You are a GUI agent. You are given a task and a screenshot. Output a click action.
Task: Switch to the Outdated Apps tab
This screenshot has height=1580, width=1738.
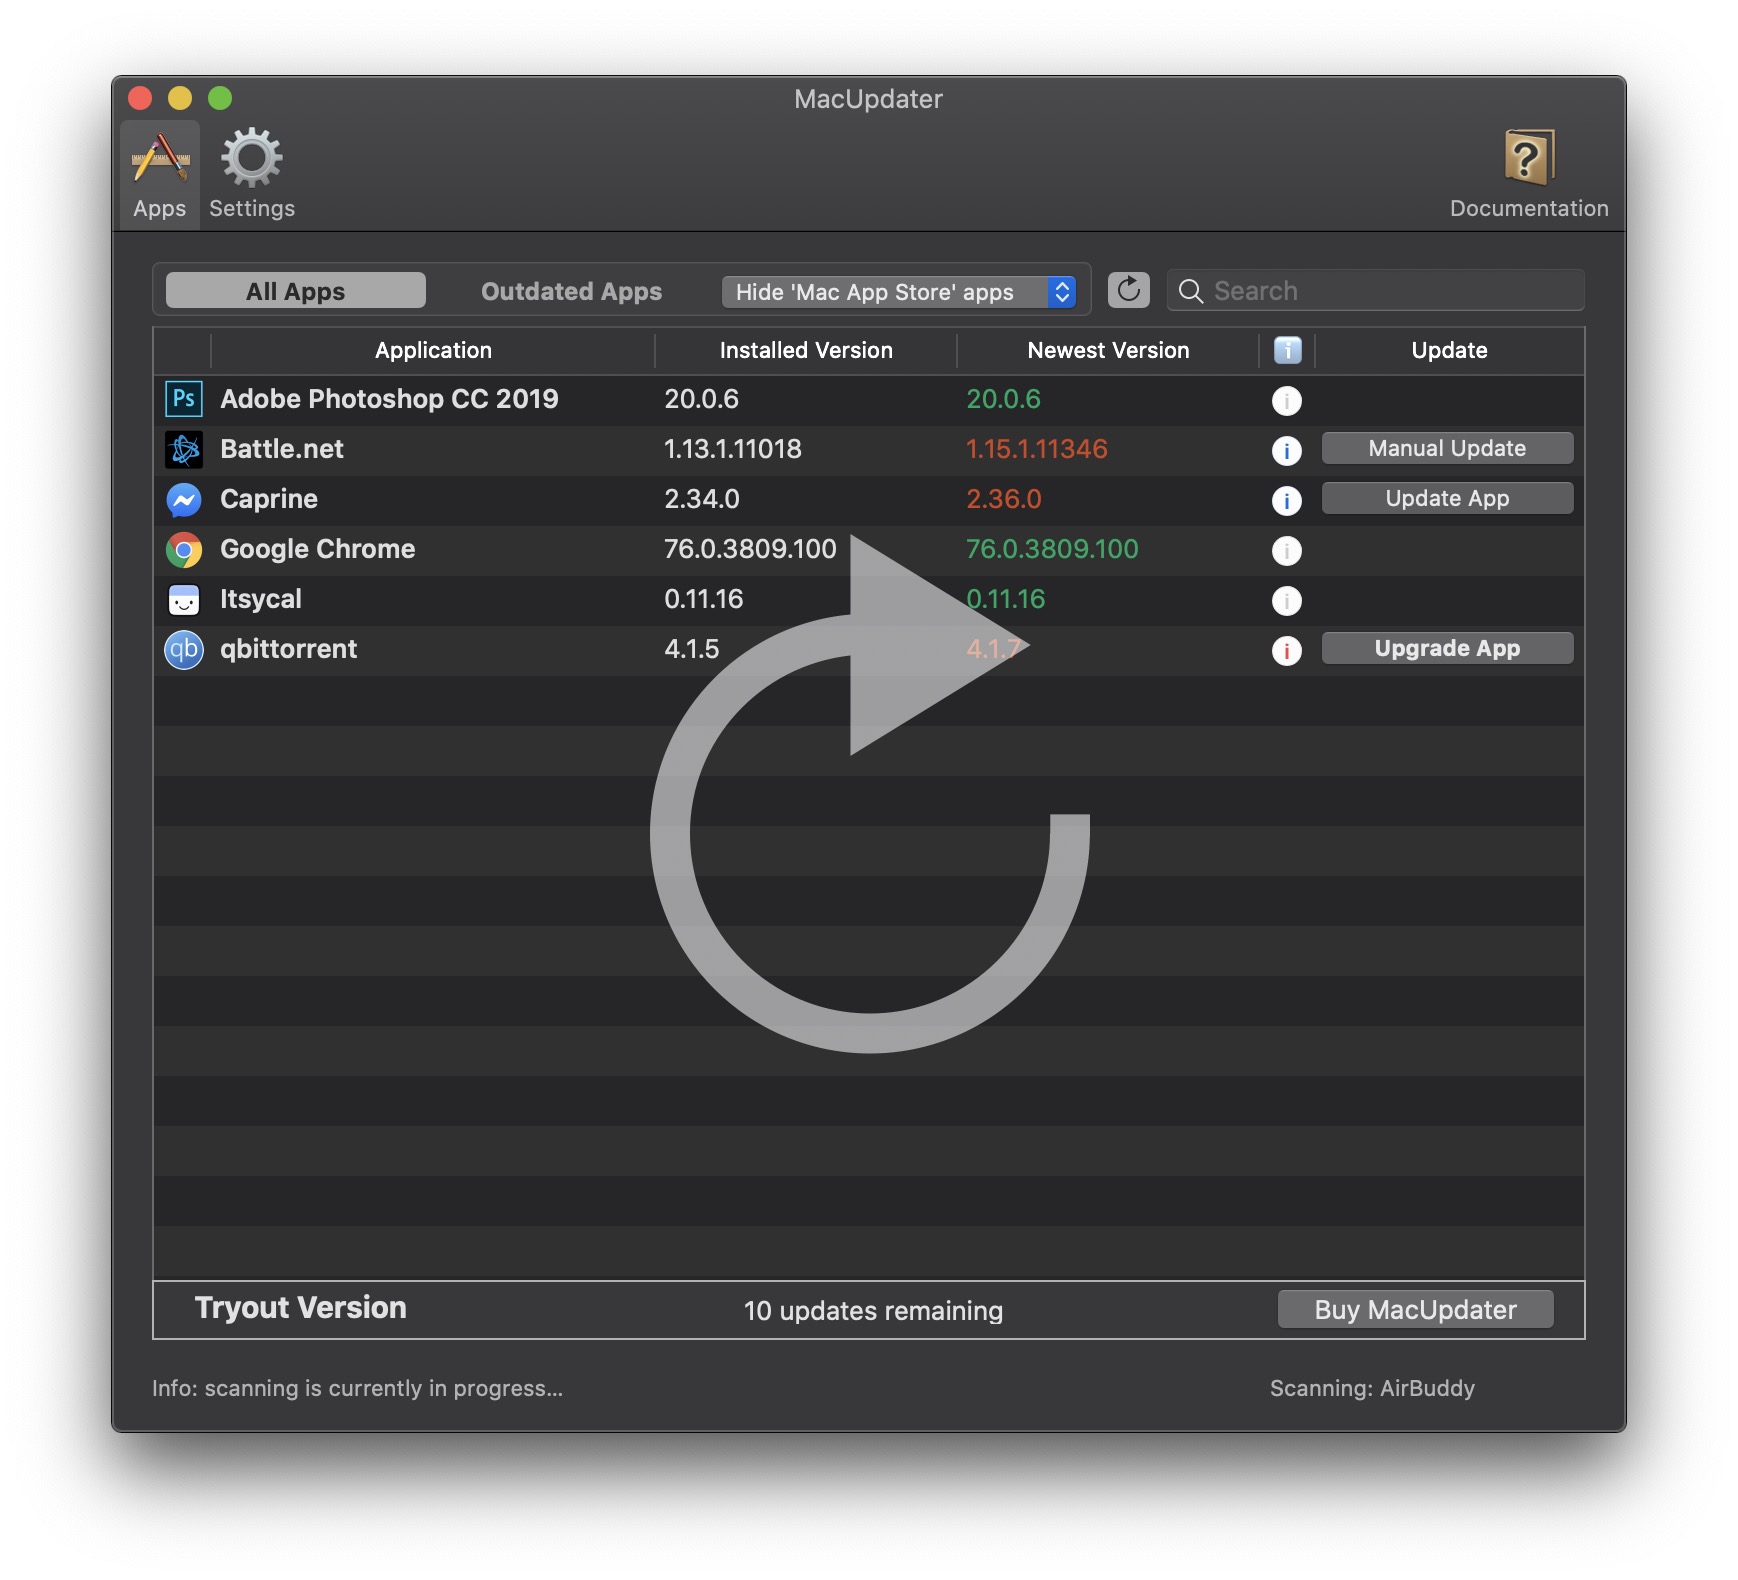click(571, 291)
